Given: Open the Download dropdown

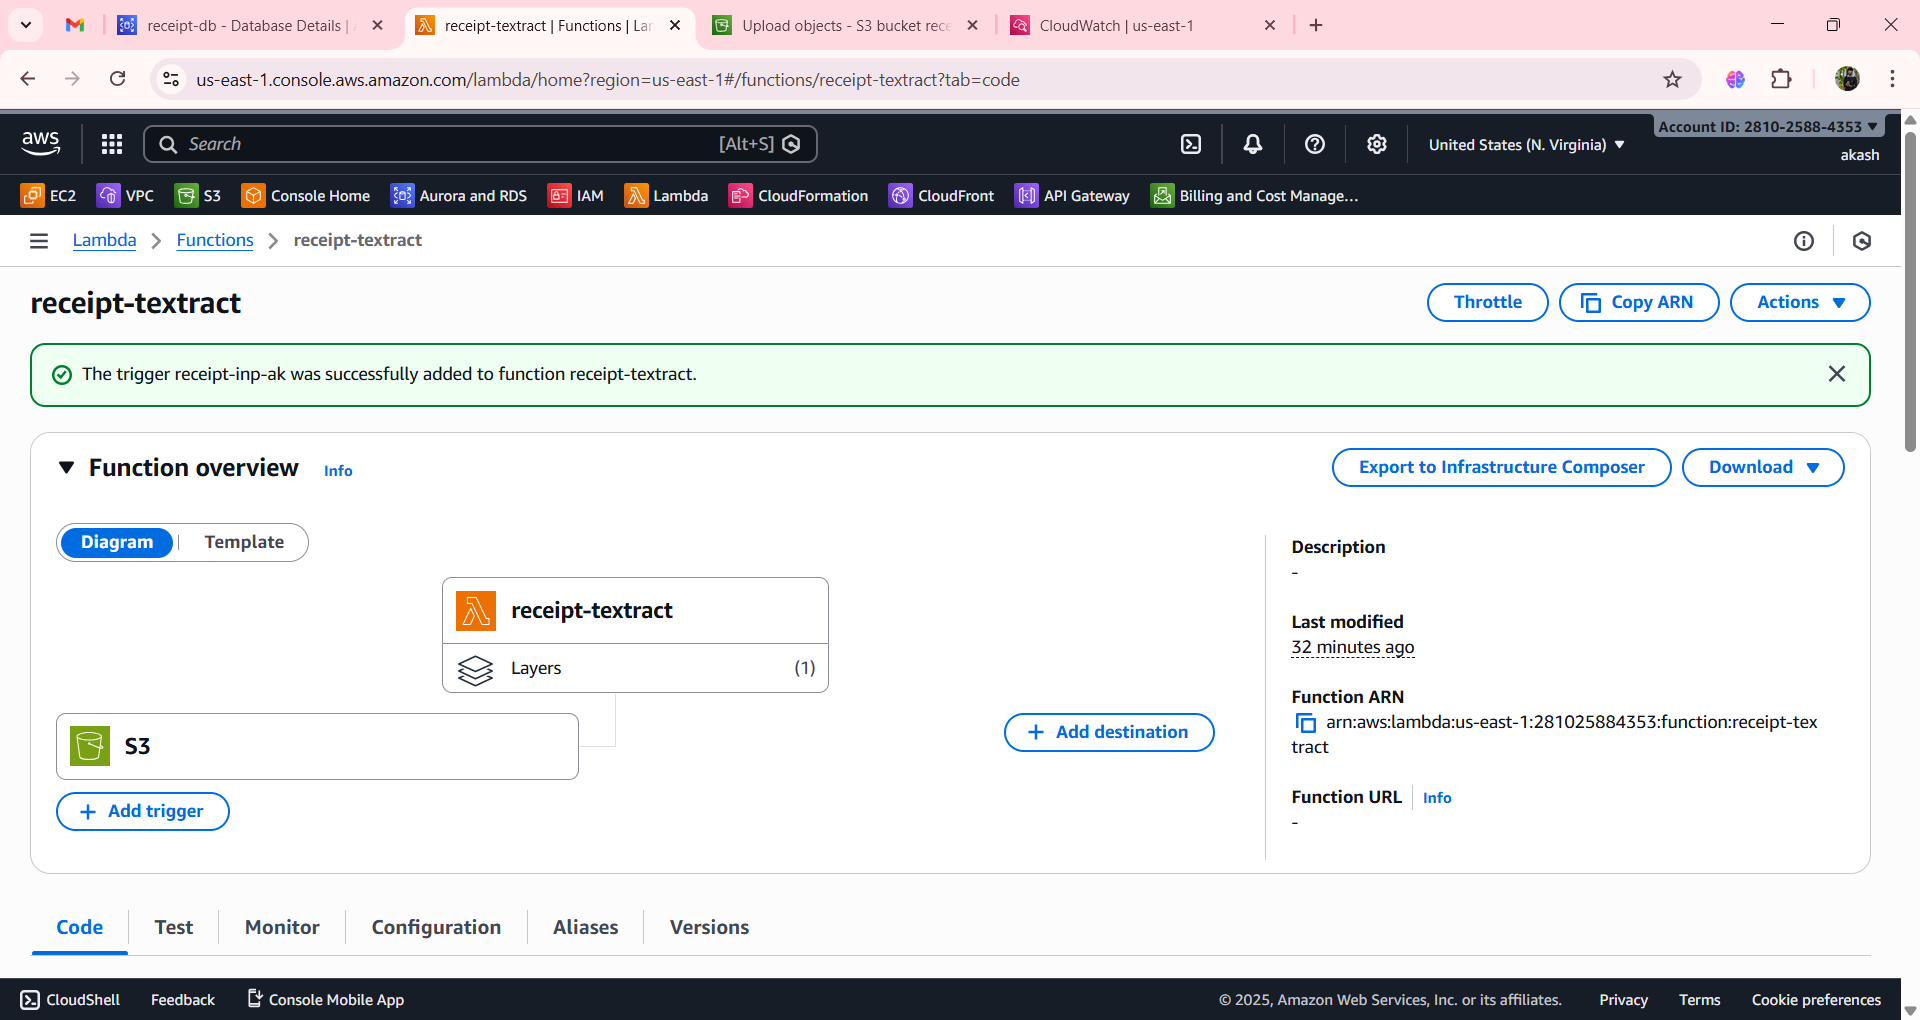Looking at the screenshot, I should [1762, 467].
